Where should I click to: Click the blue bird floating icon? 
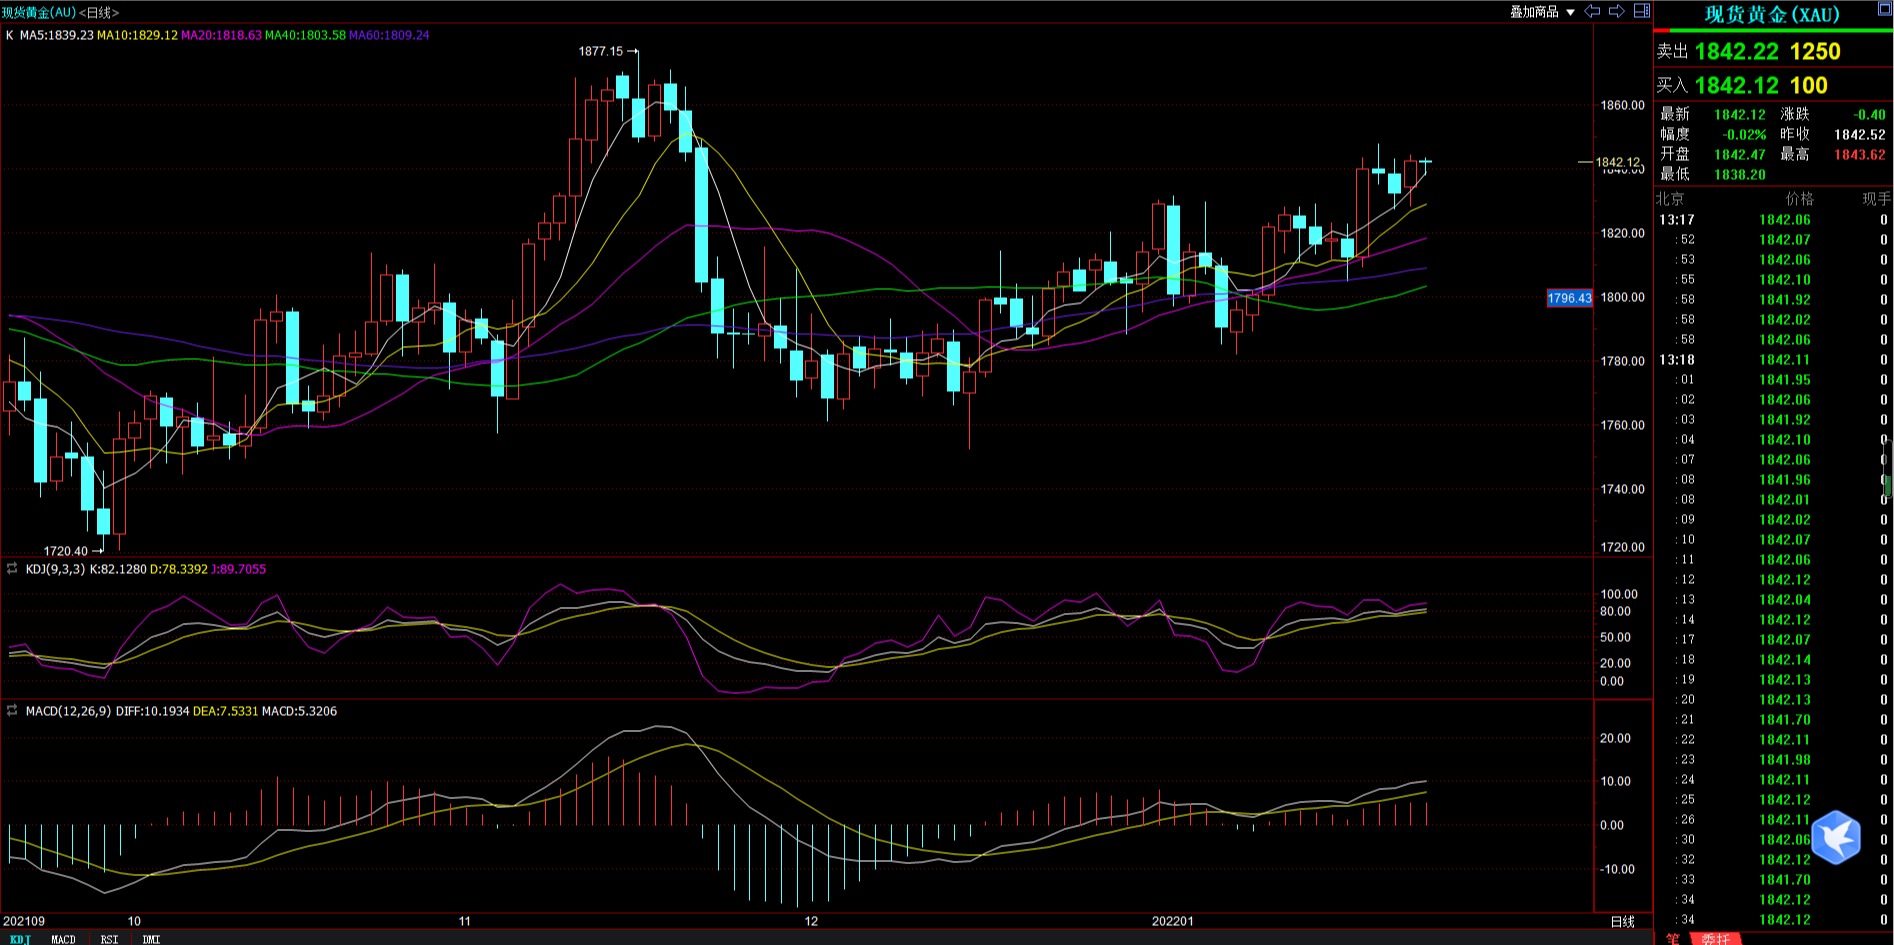point(1836,837)
